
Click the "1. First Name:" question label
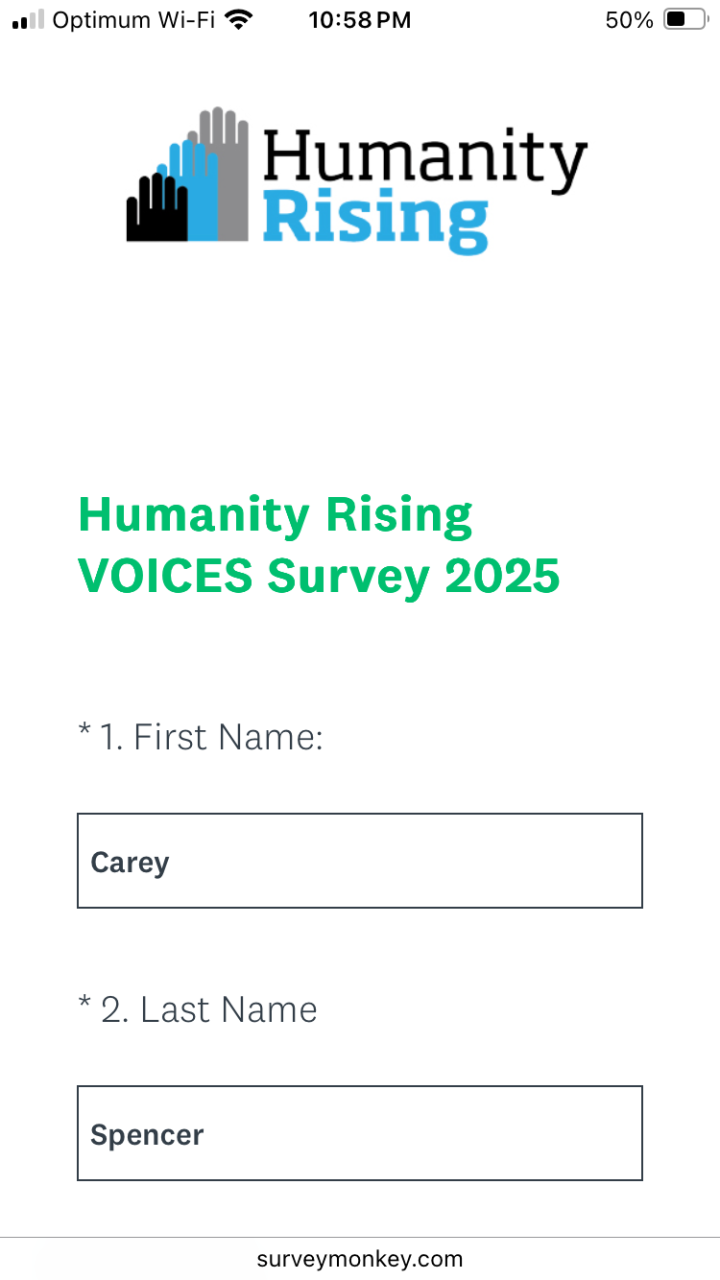[211, 738]
